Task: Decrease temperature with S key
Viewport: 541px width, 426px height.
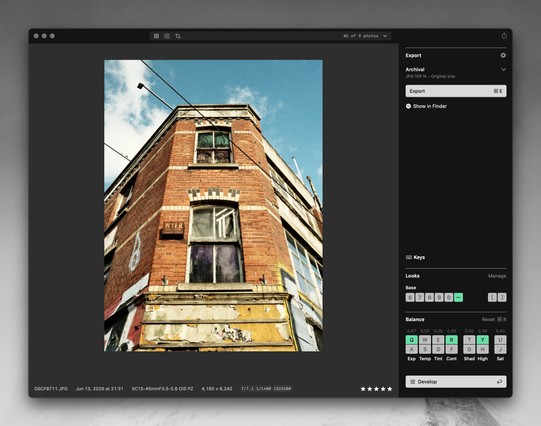Action: coord(425,349)
